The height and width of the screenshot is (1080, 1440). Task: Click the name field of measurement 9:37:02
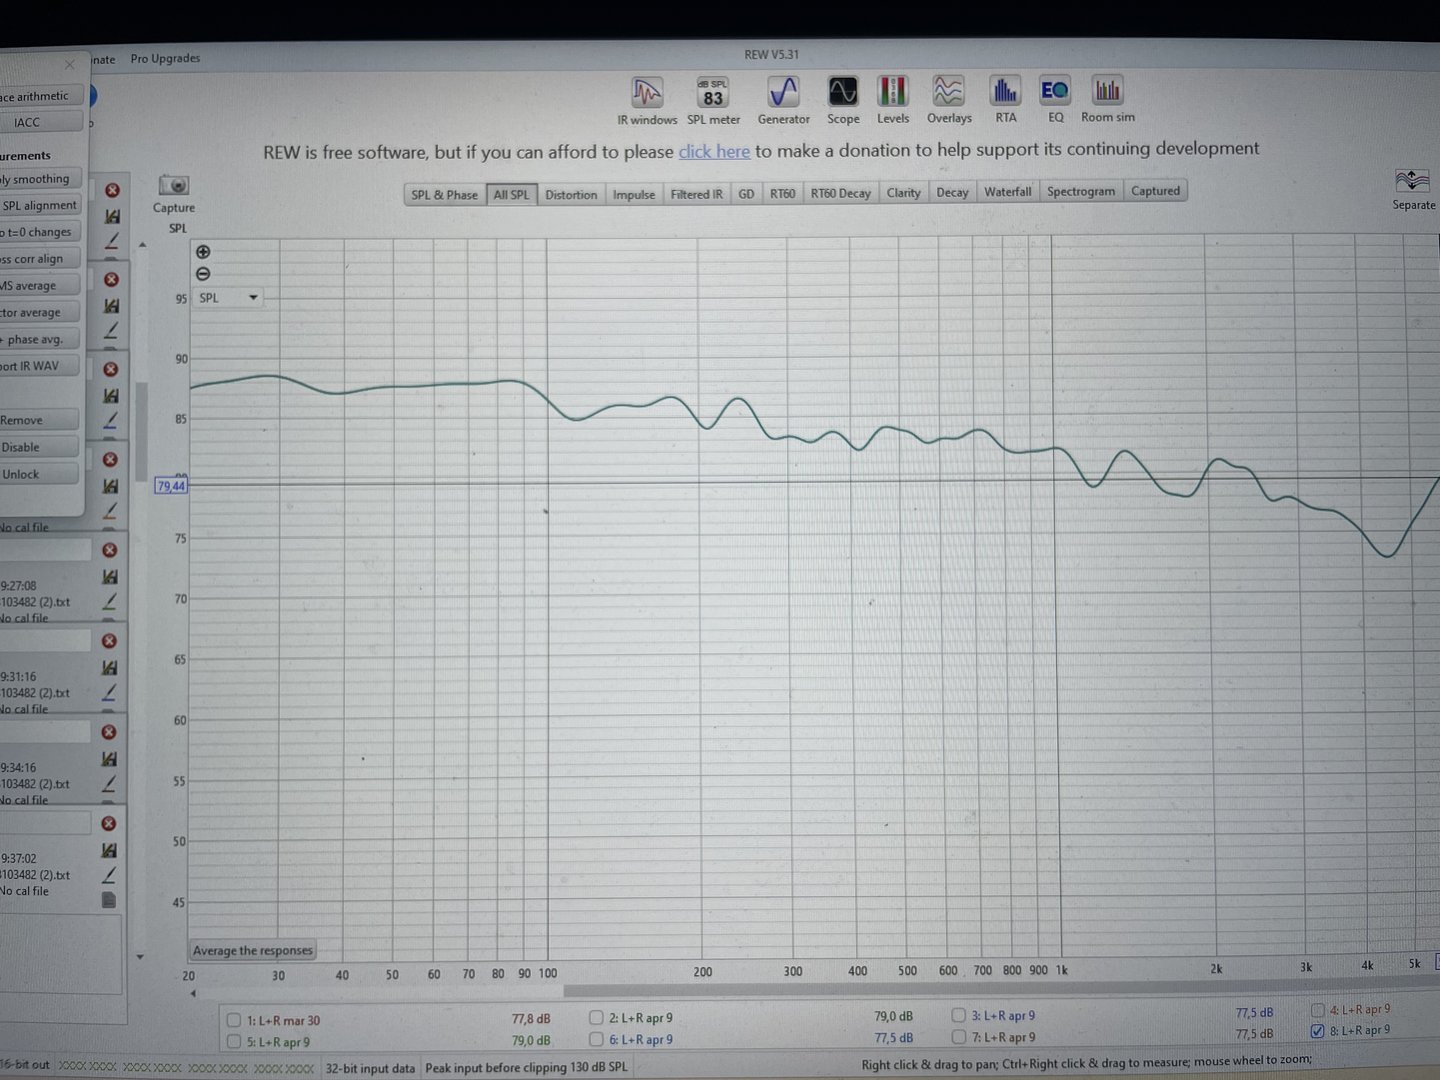tap(46, 823)
